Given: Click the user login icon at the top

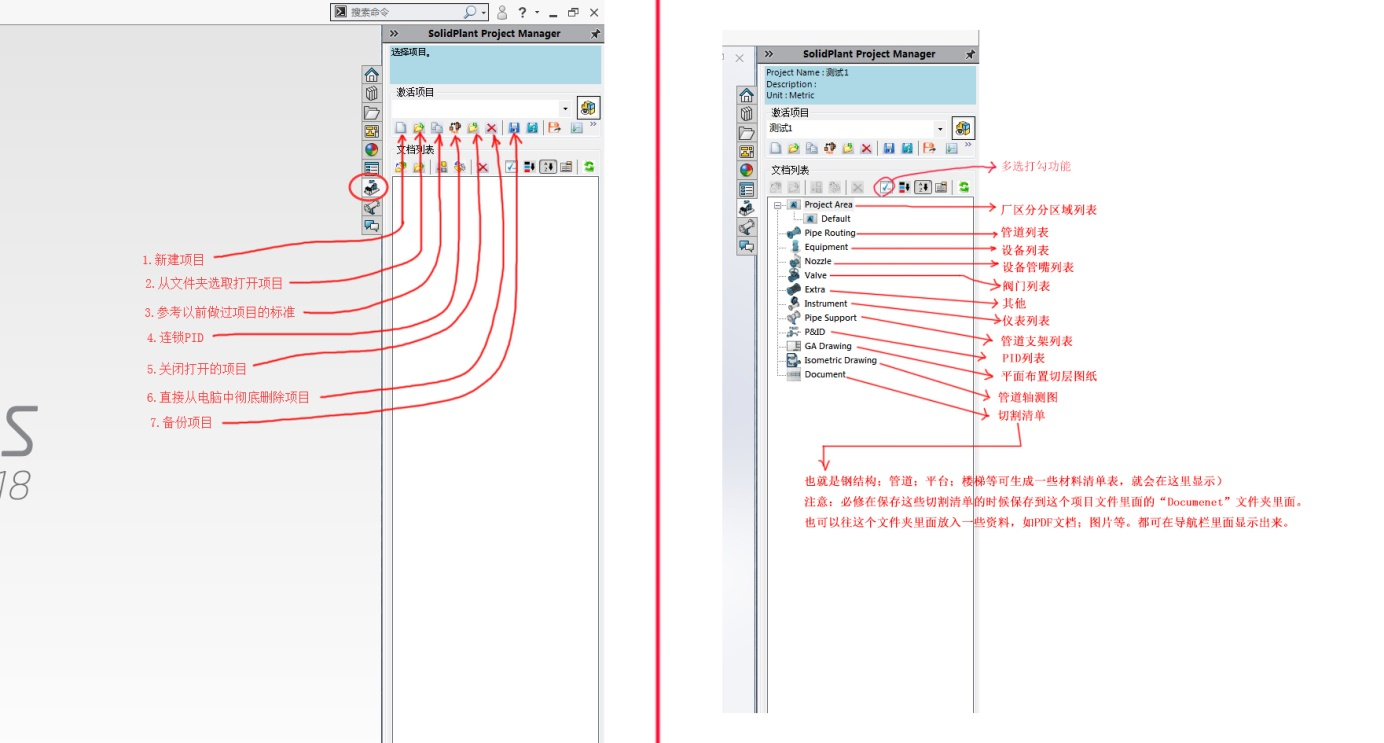Looking at the screenshot, I should point(502,12).
